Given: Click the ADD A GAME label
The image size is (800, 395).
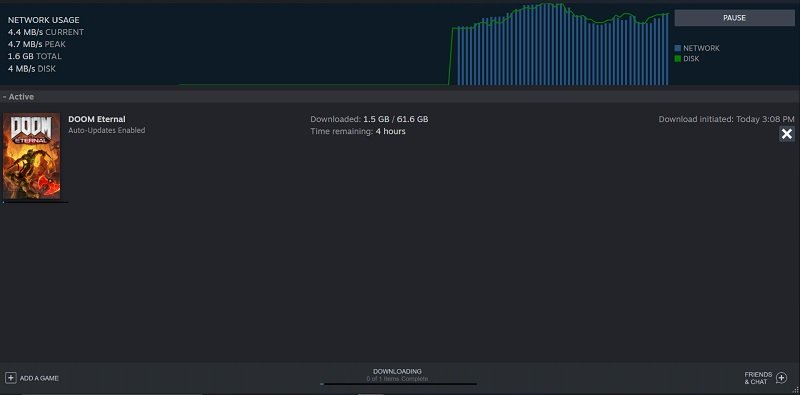Looking at the screenshot, I should (x=39, y=378).
